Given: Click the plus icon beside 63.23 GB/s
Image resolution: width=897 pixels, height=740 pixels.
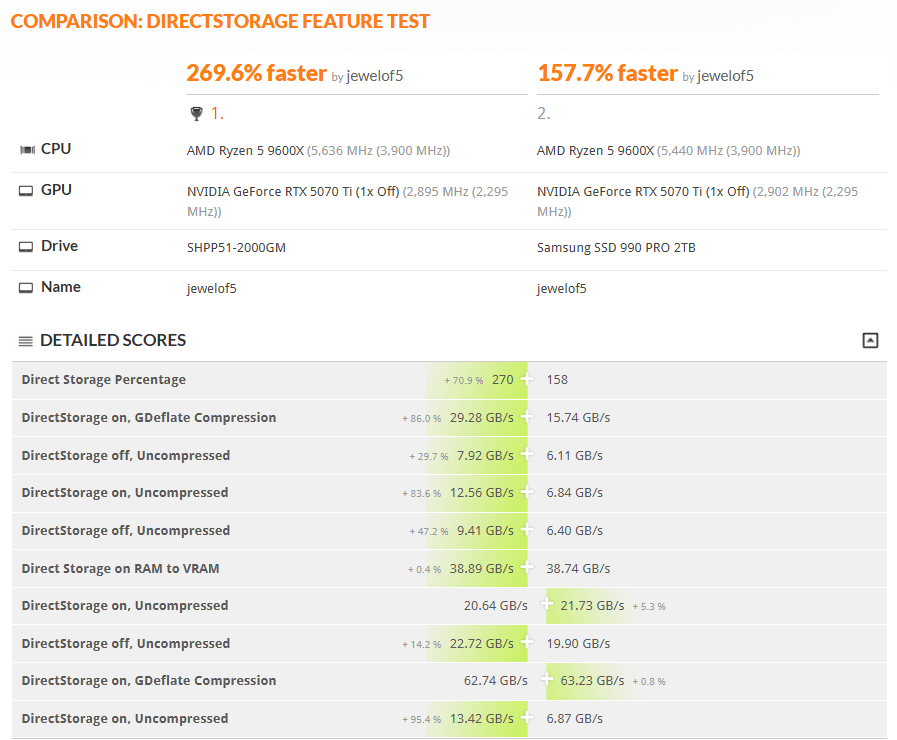Looking at the screenshot, I should [x=547, y=679].
